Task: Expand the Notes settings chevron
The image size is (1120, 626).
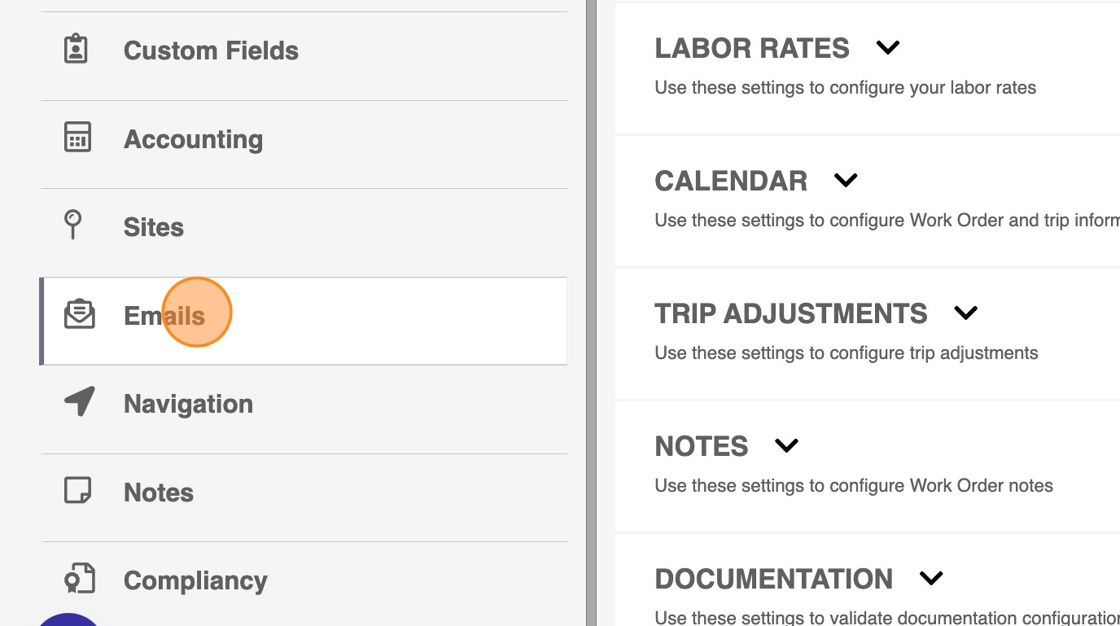Action: (787, 446)
